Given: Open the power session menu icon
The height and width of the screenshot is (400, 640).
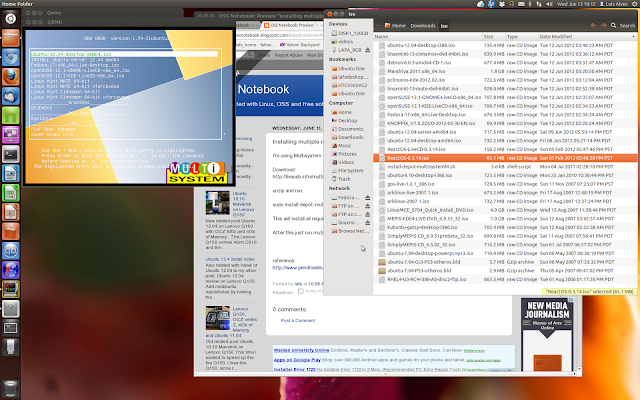Looking at the screenshot, I should (x=634, y=4).
